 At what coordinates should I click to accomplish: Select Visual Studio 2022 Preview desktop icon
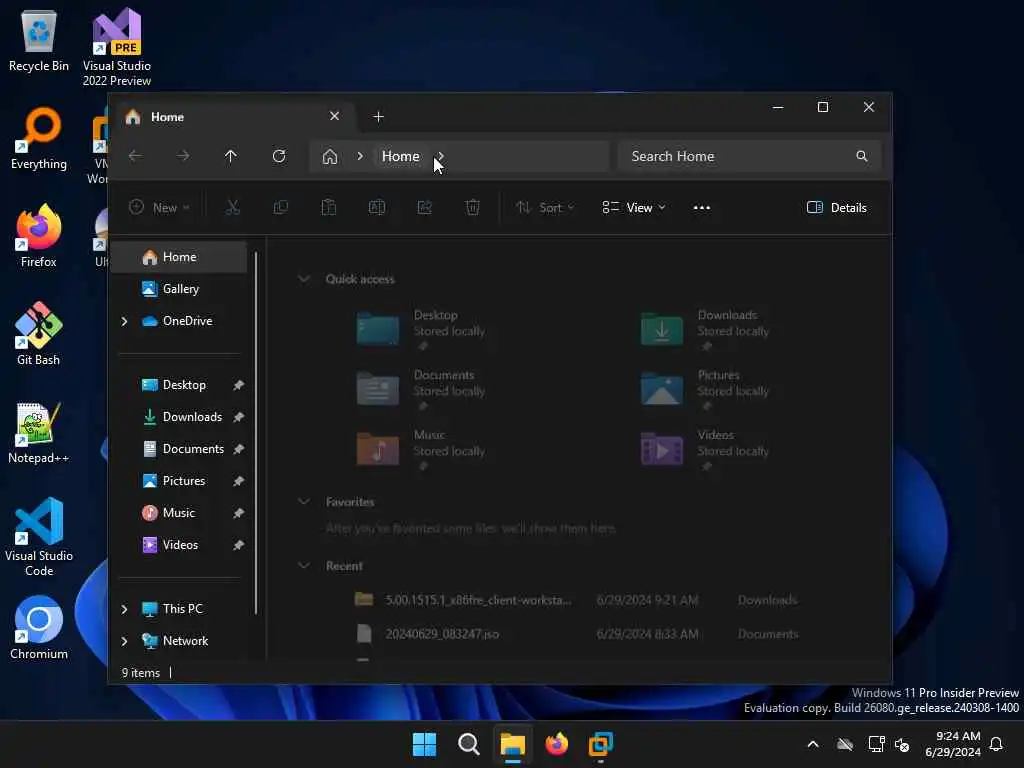click(x=117, y=47)
